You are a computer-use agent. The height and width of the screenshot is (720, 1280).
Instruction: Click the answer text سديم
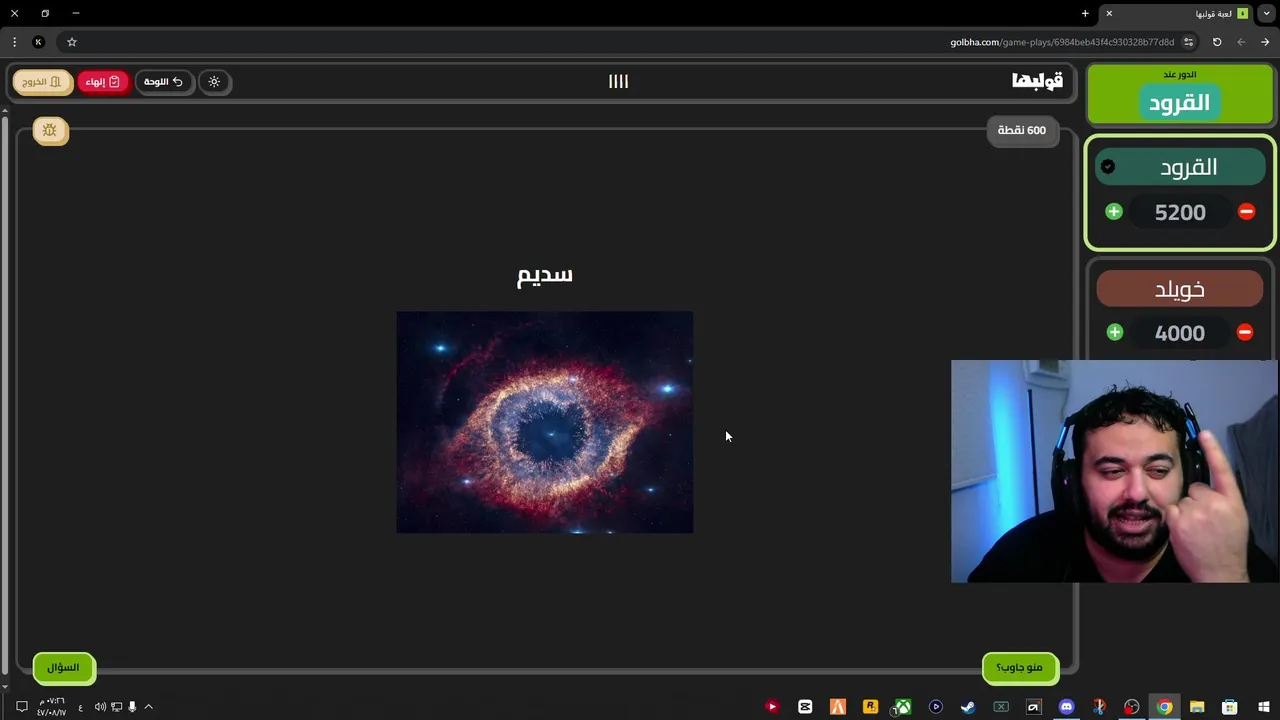(x=545, y=275)
